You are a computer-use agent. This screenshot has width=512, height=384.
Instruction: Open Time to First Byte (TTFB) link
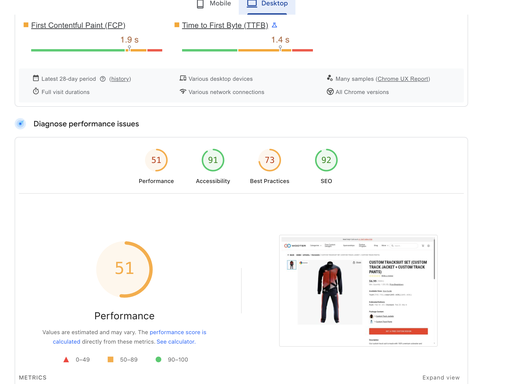coord(225,25)
